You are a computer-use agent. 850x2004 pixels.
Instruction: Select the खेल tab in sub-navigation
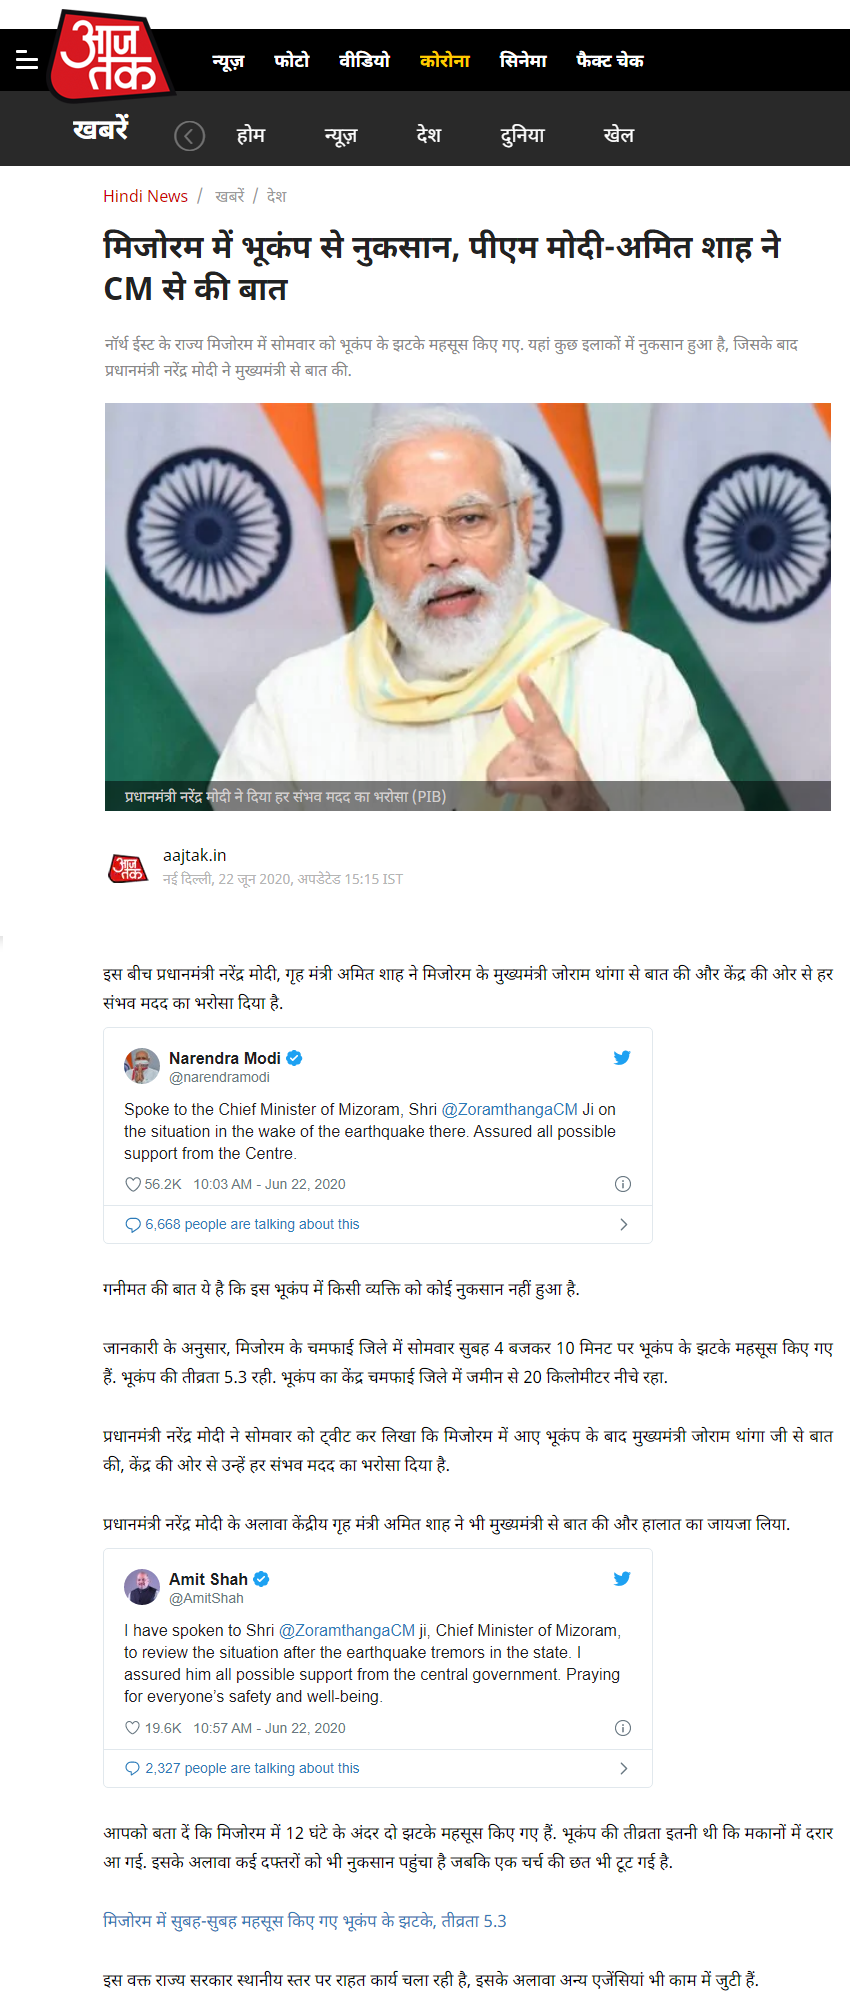[x=619, y=135]
